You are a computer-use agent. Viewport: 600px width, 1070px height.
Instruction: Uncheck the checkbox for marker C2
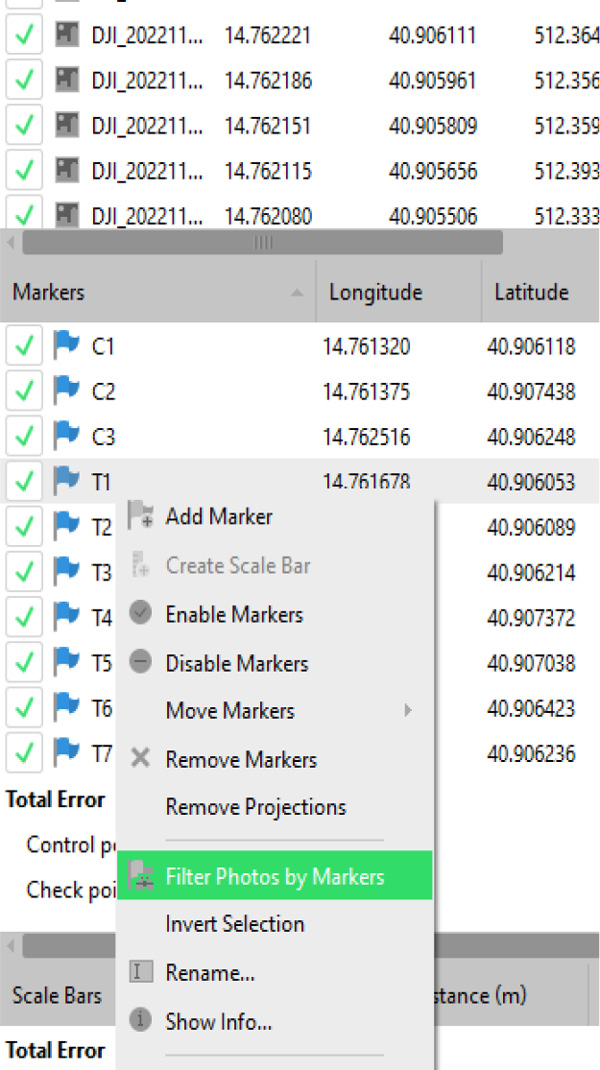pyautogui.click(x=24, y=392)
